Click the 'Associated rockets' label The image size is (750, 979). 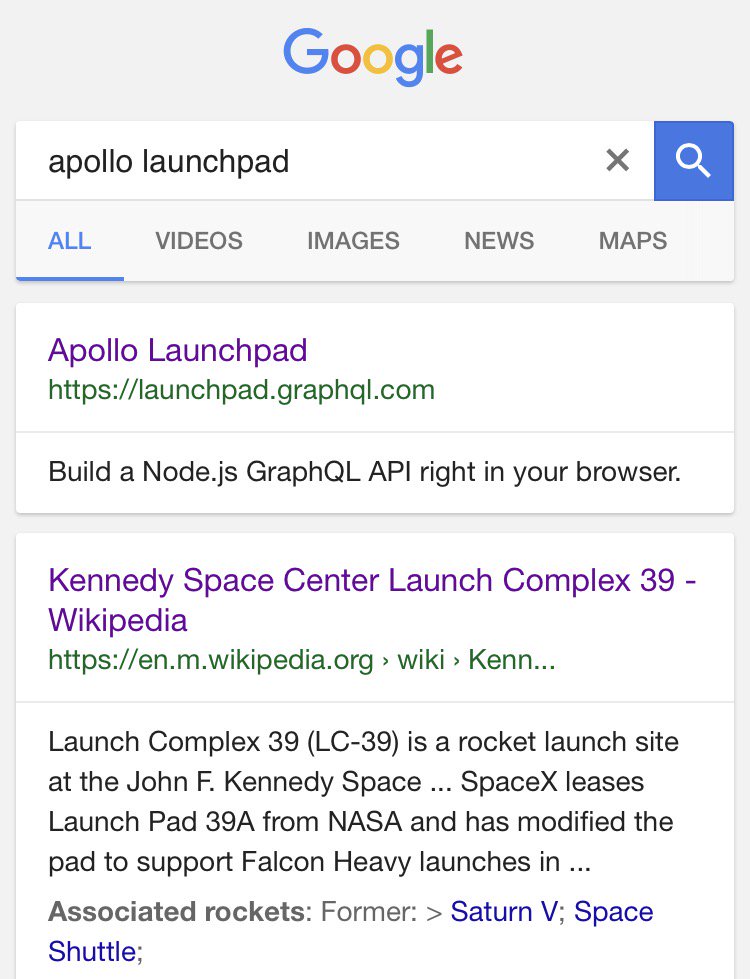pos(177,912)
